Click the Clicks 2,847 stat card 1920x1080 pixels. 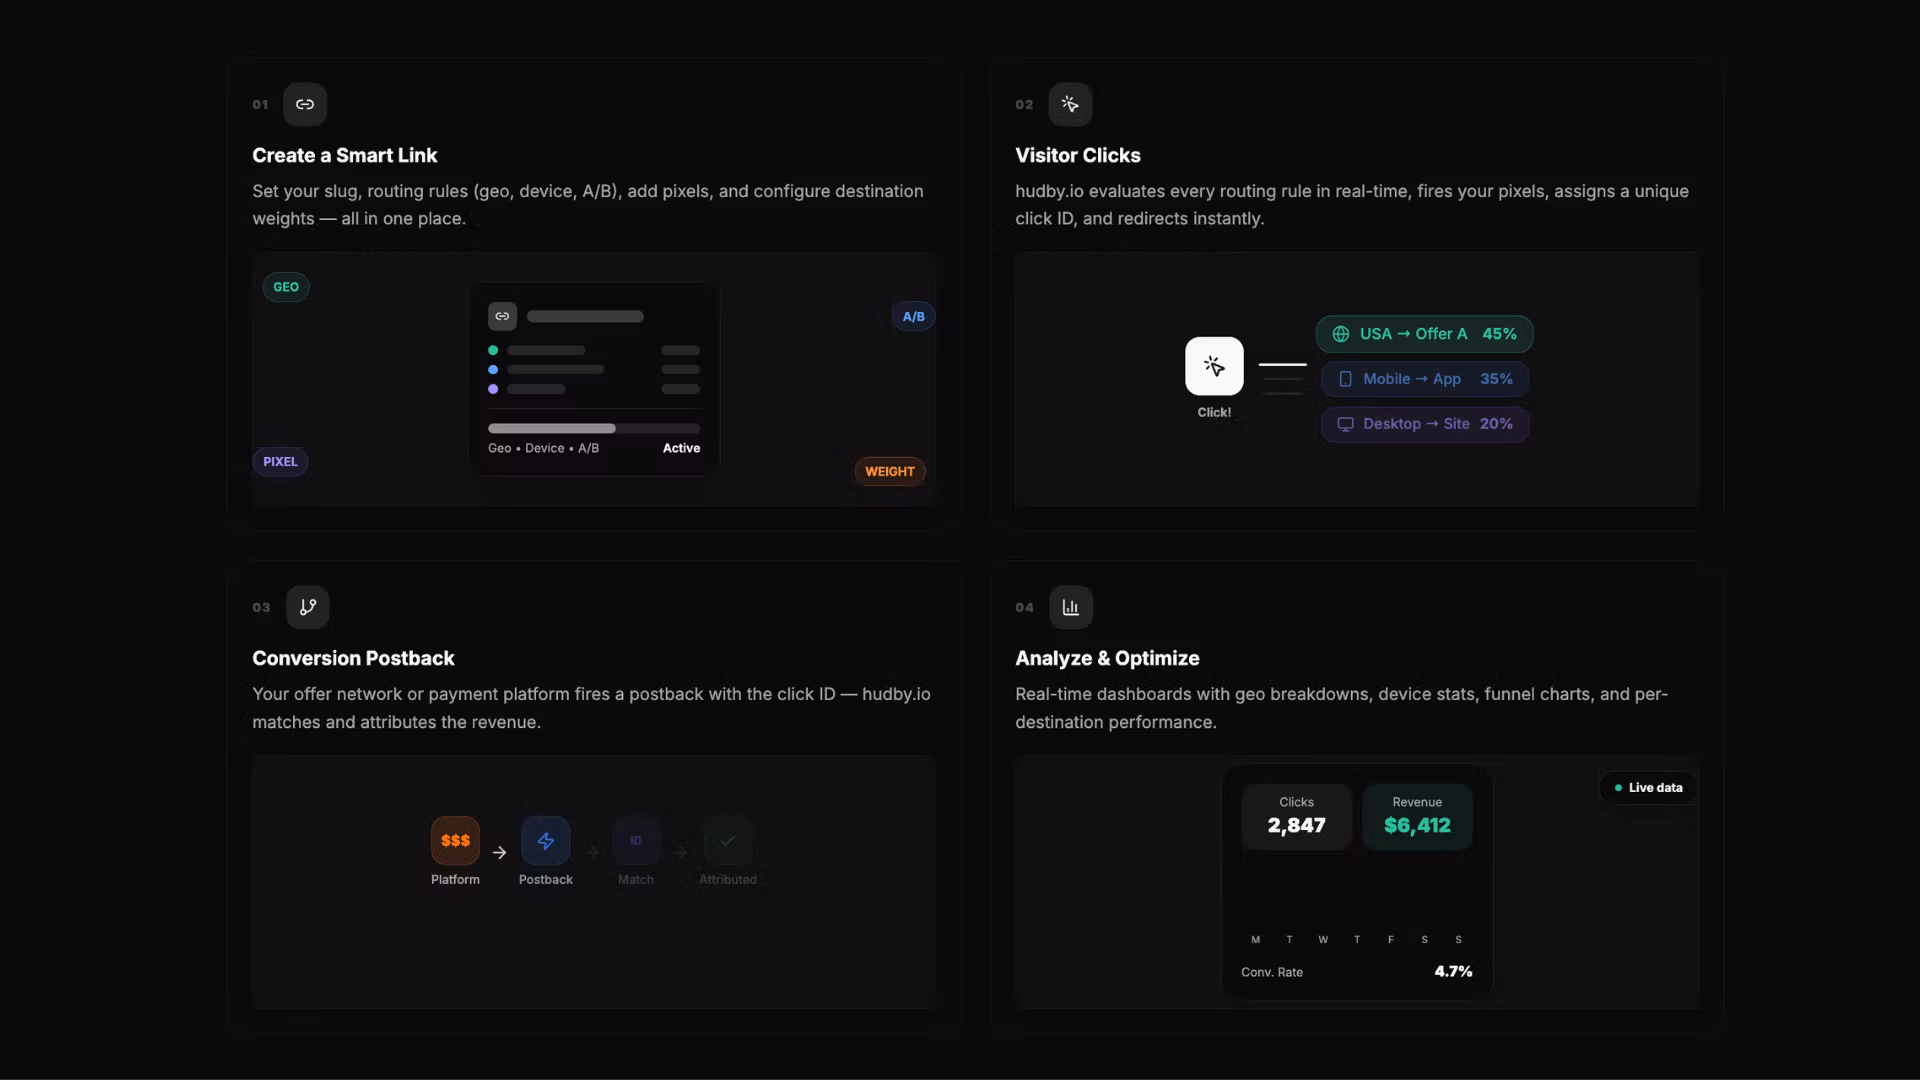point(1296,817)
